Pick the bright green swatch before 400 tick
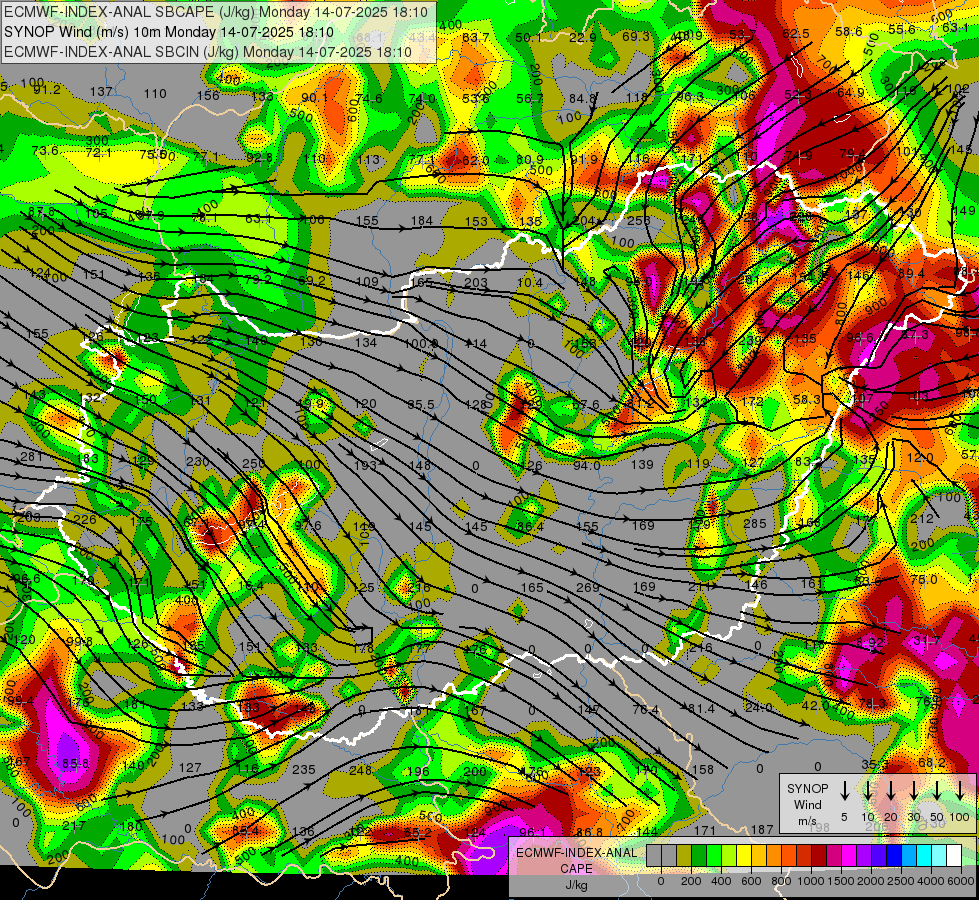 (x=714, y=856)
